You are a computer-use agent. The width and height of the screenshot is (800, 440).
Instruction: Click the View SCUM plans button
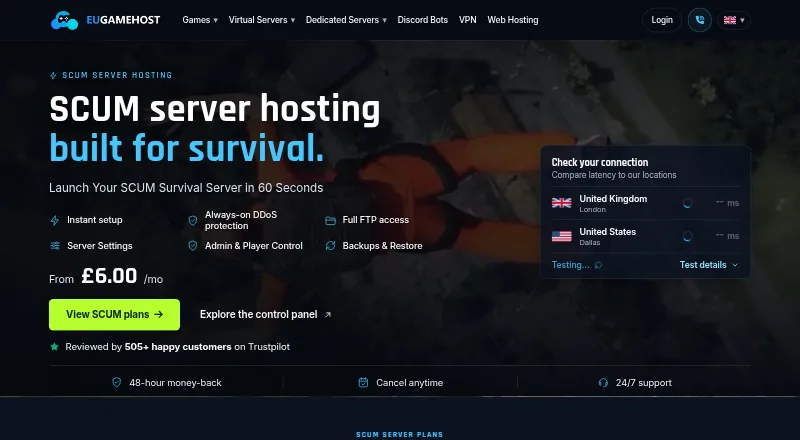114,314
